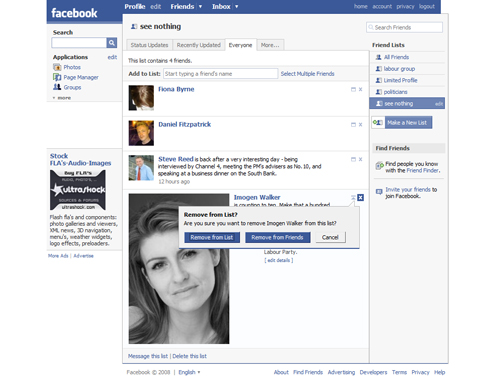Switch to the Recently Updated tab
This screenshot has height=379, width=500.
198,45
